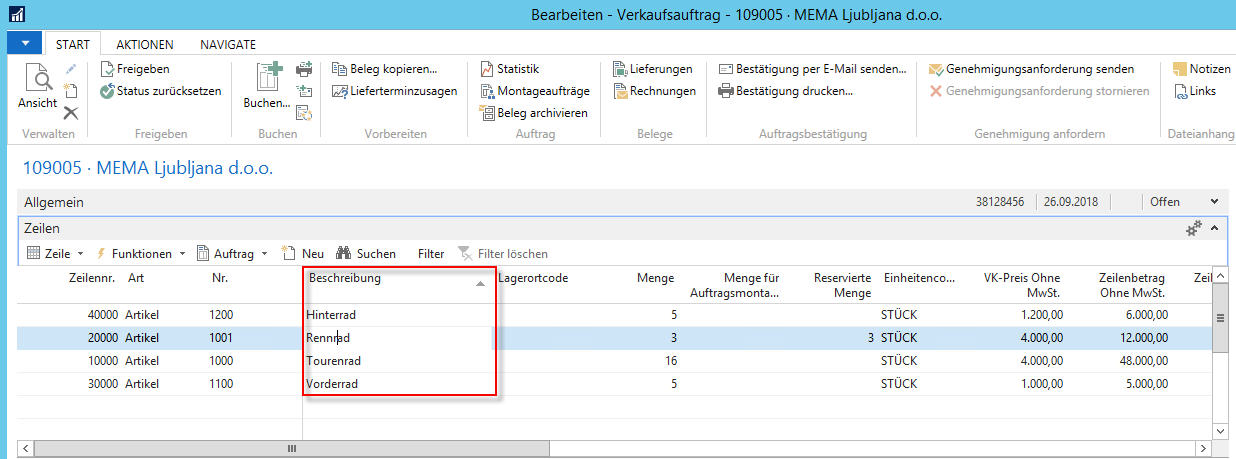Image resolution: width=1236 pixels, height=459 pixels.
Task: Click Status zurücksetzen
Action: pos(161,91)
